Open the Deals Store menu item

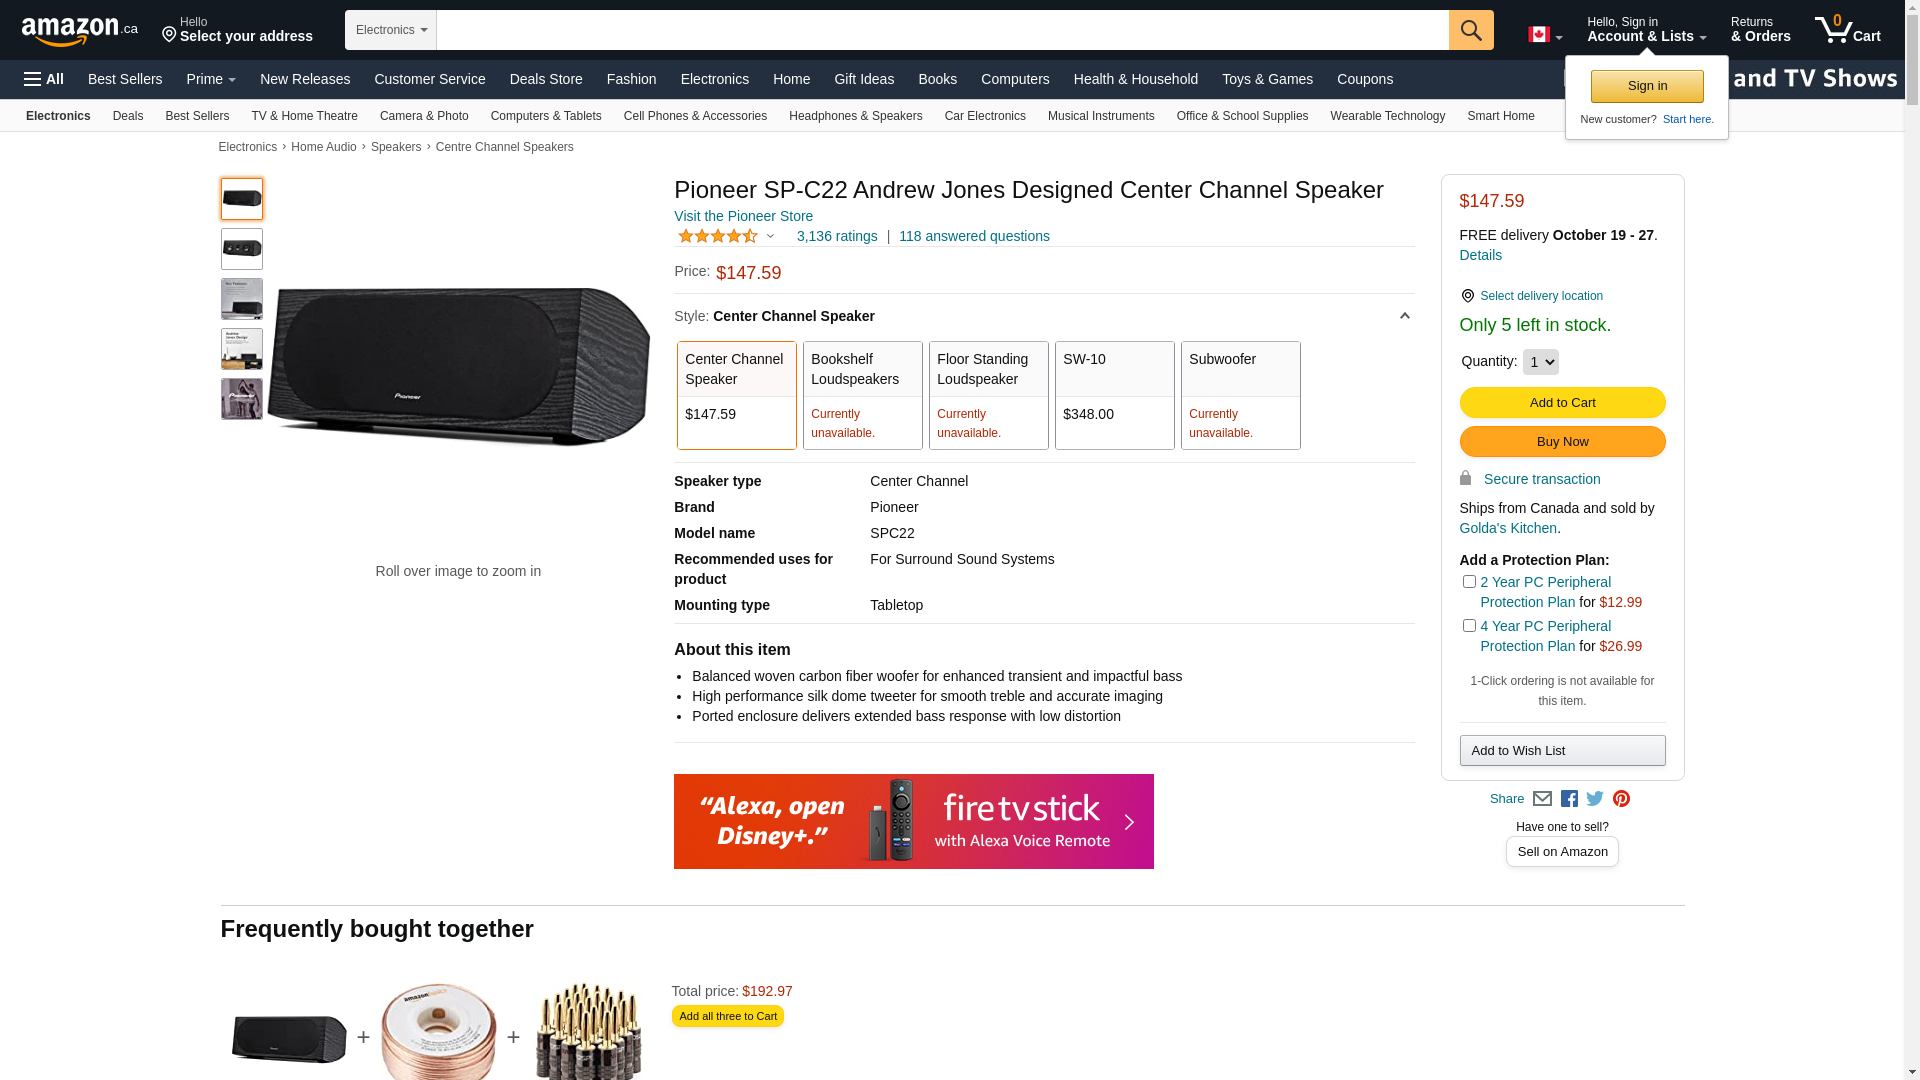546,79
